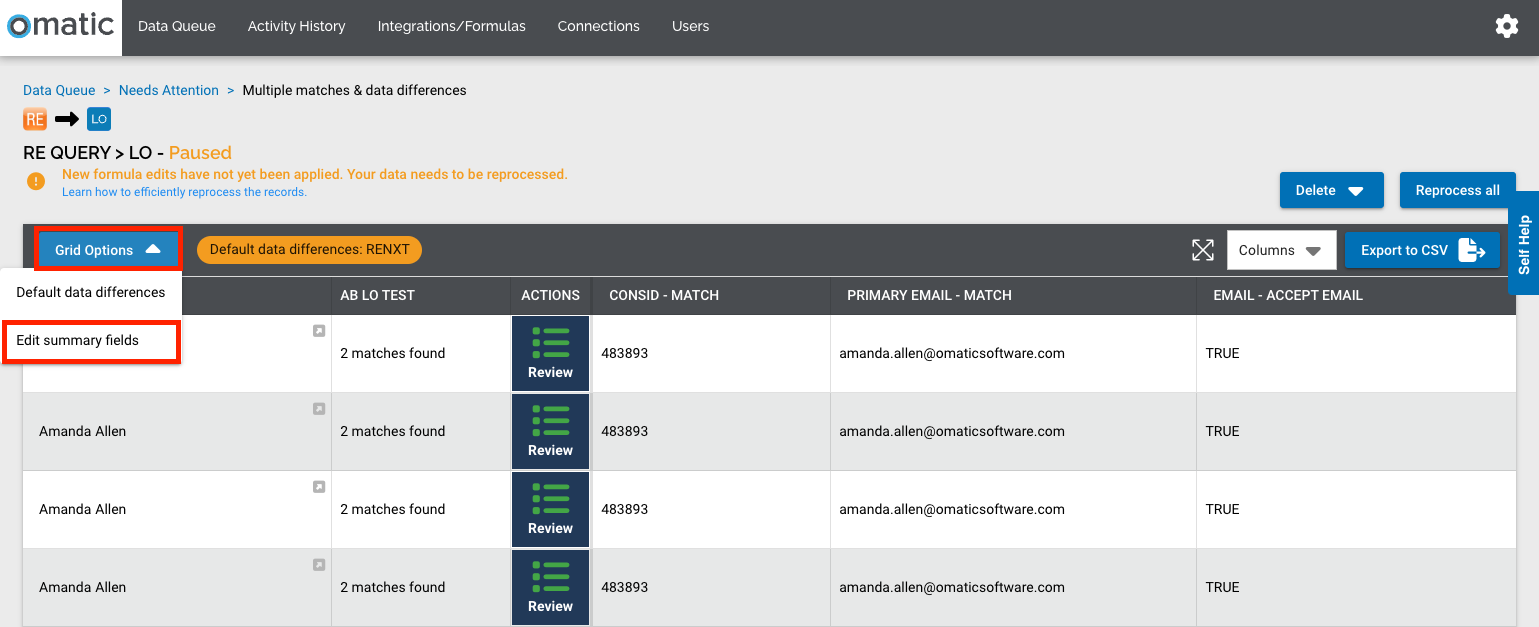The width and height of the screenshot is (1539, 627).
Task: Select 'Edit summary fields' menu option
Action: click(x=90, y=341)
